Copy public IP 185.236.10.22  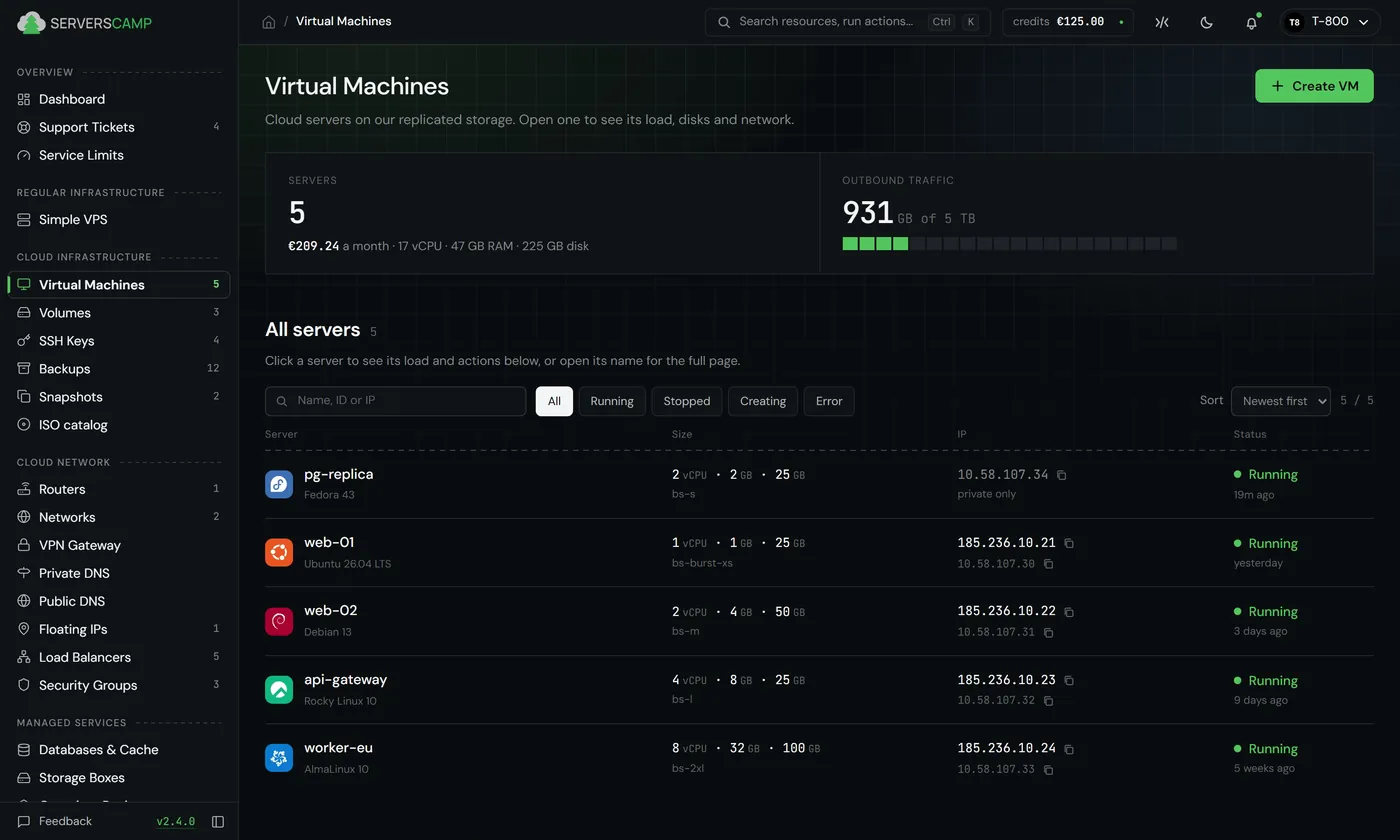(x=1069, y=611)
